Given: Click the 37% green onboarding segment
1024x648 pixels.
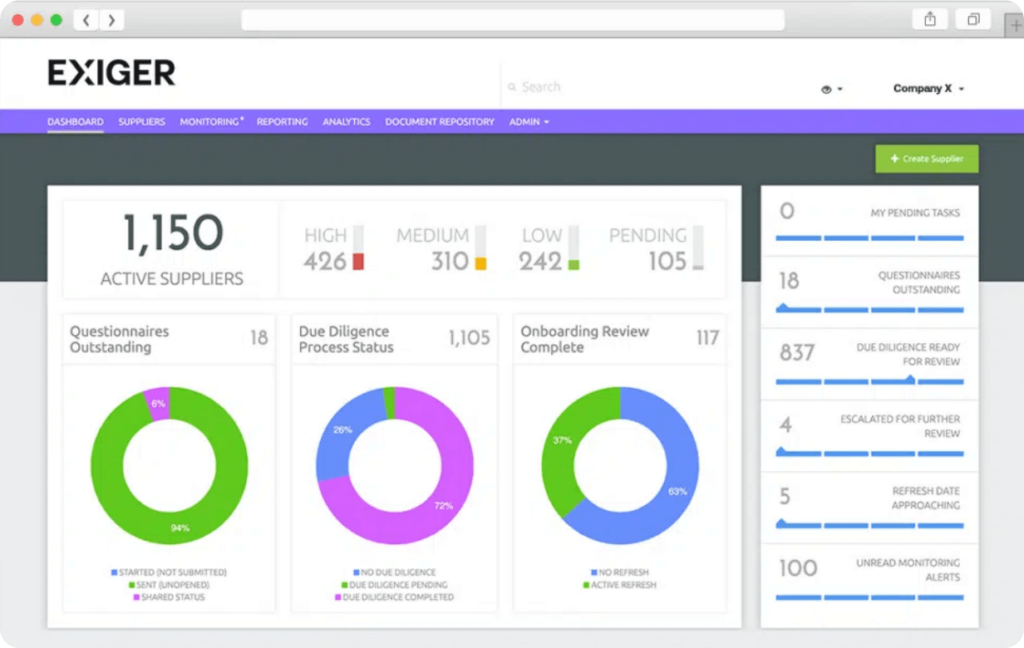Looking at the screenshot, I should click(562, 440).
